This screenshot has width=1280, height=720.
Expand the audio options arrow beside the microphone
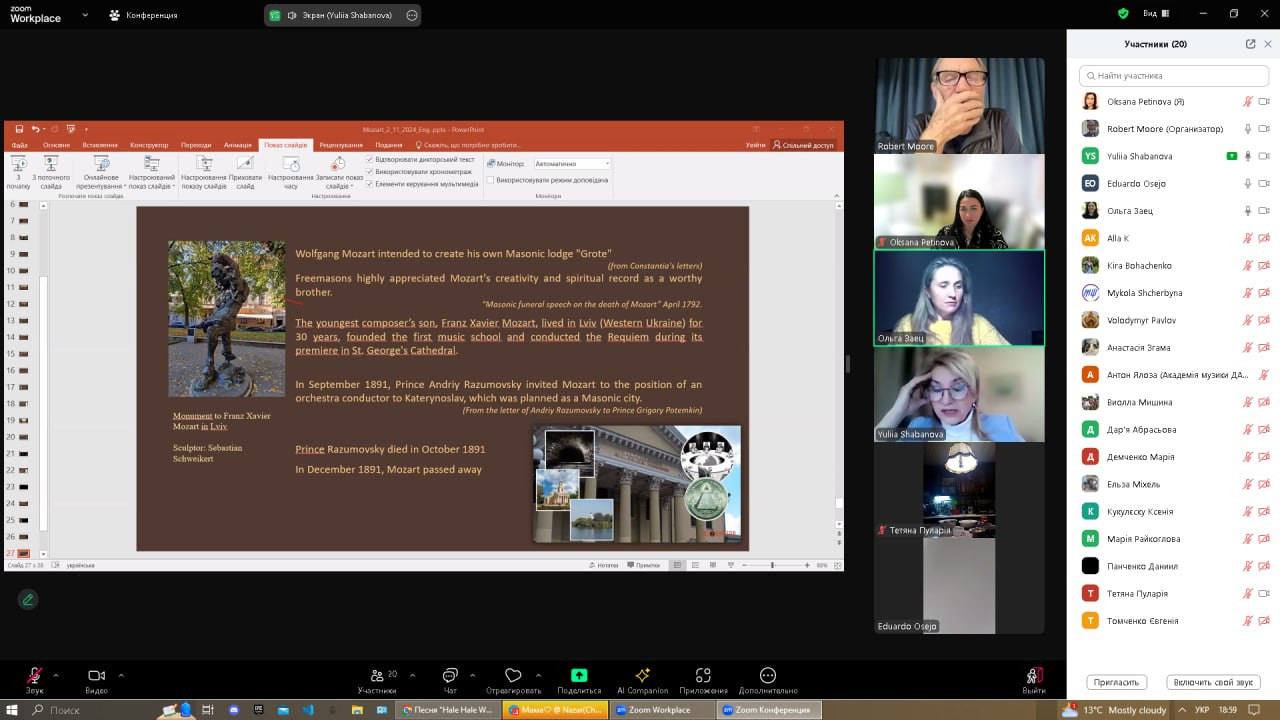tap(55, 675)
